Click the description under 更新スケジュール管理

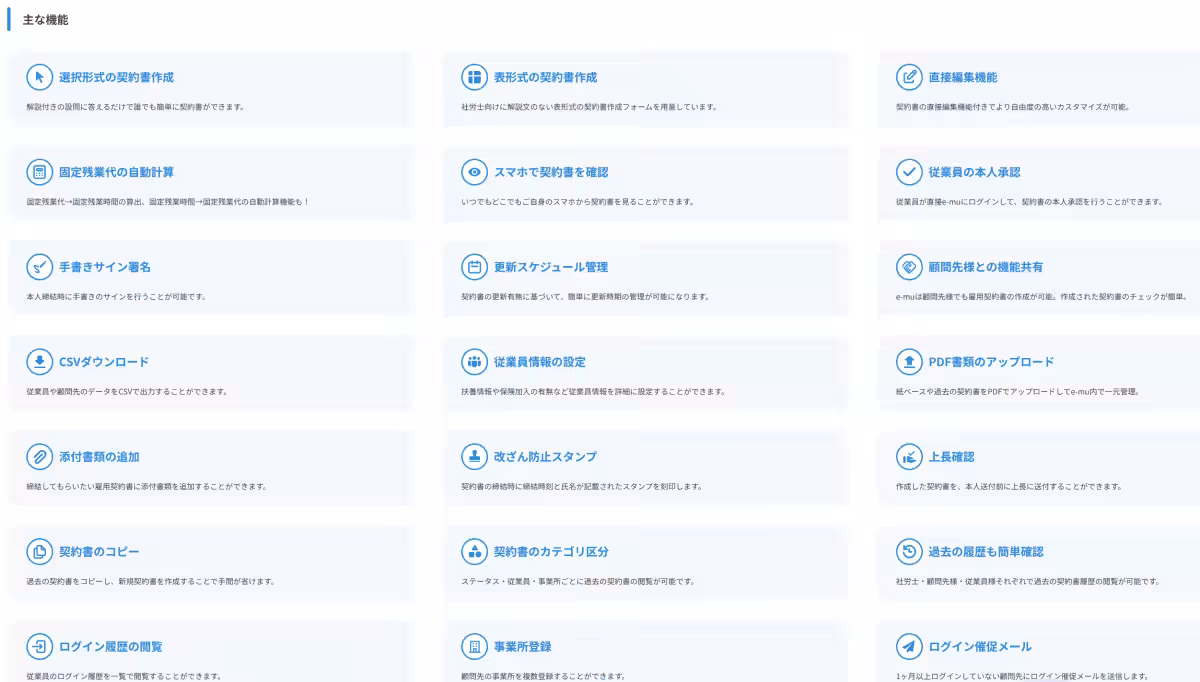[x=585, y=297]
